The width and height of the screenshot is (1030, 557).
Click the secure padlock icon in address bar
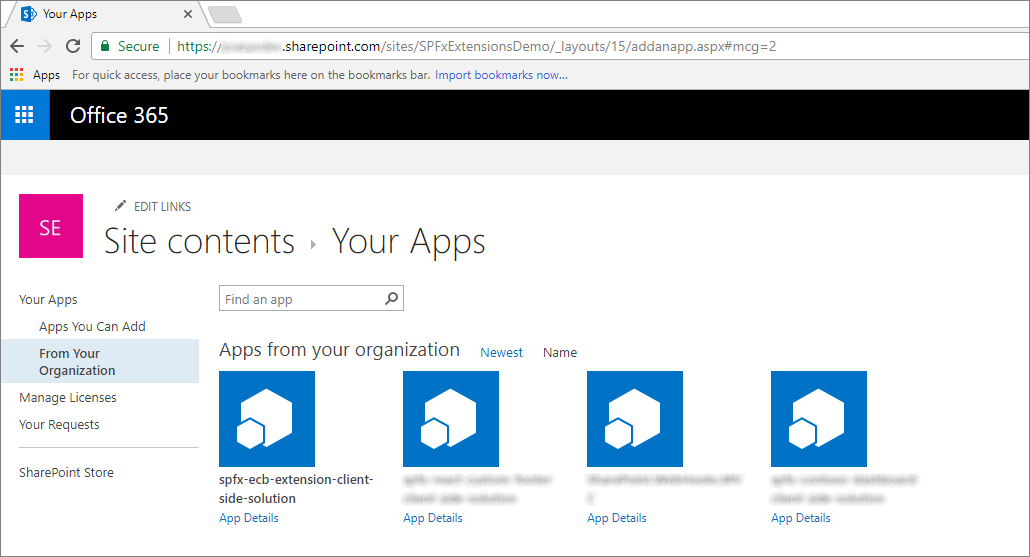pyautogui.click(x=105, y=46)
